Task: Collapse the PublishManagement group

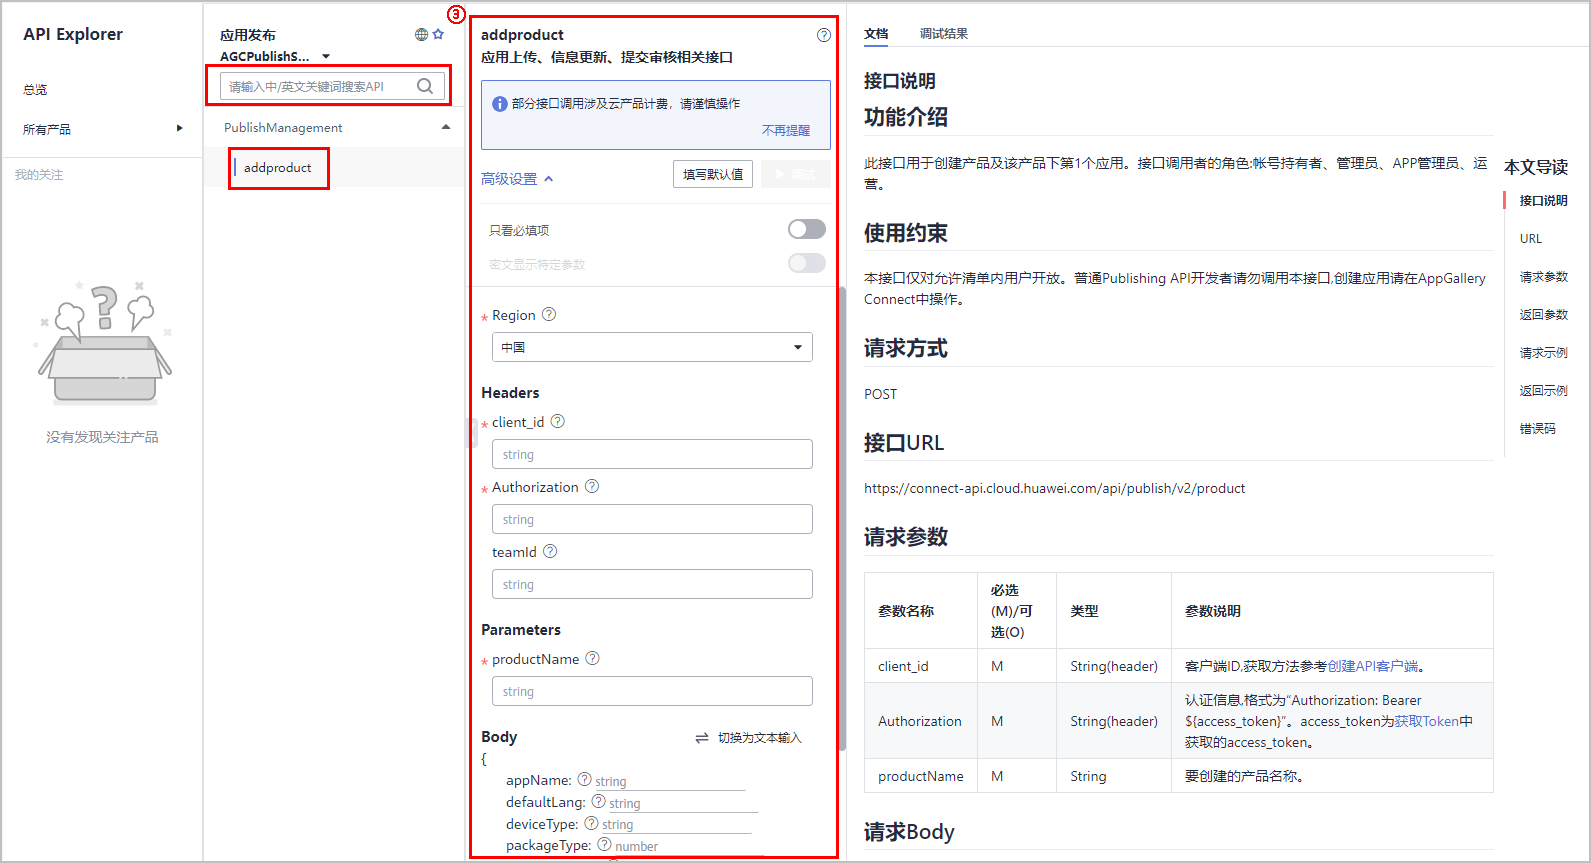Action: pyautogui.click(x=446, y=127)
